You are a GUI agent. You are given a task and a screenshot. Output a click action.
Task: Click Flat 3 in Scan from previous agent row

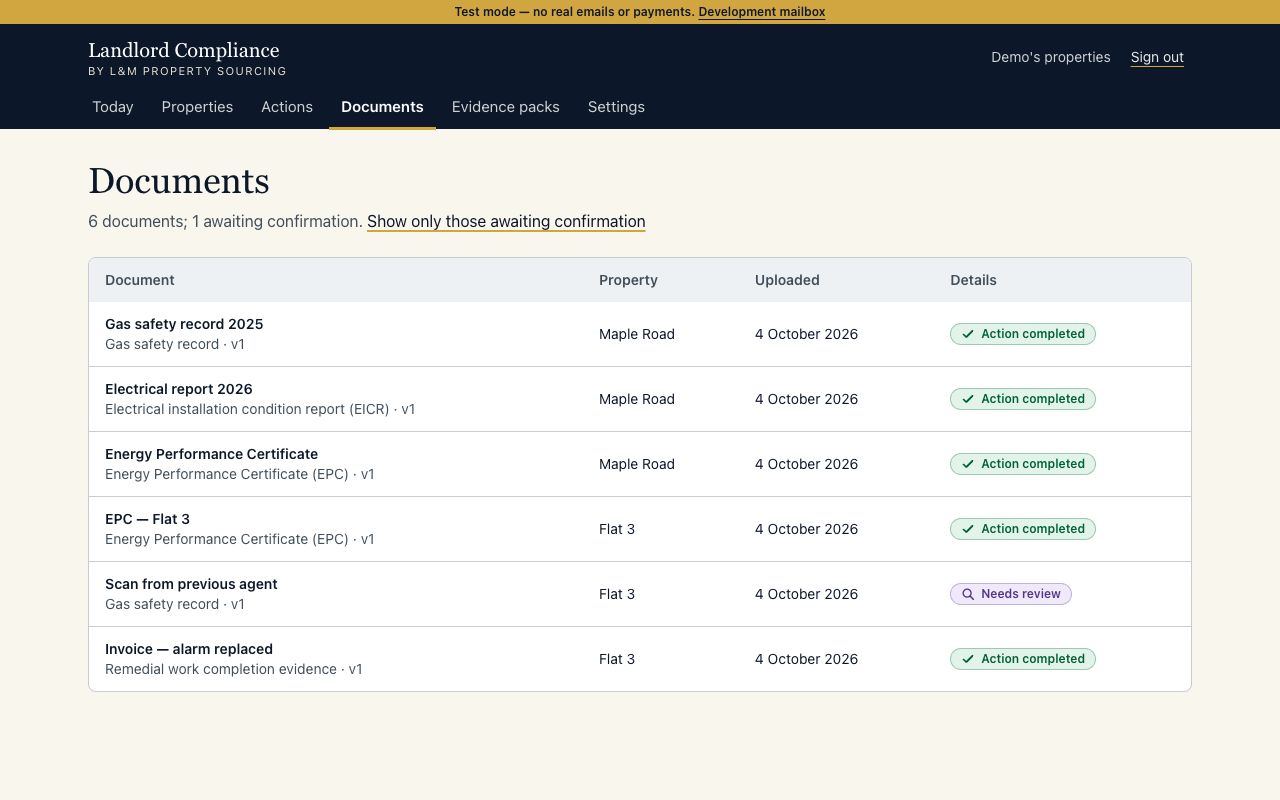(617, 594)
